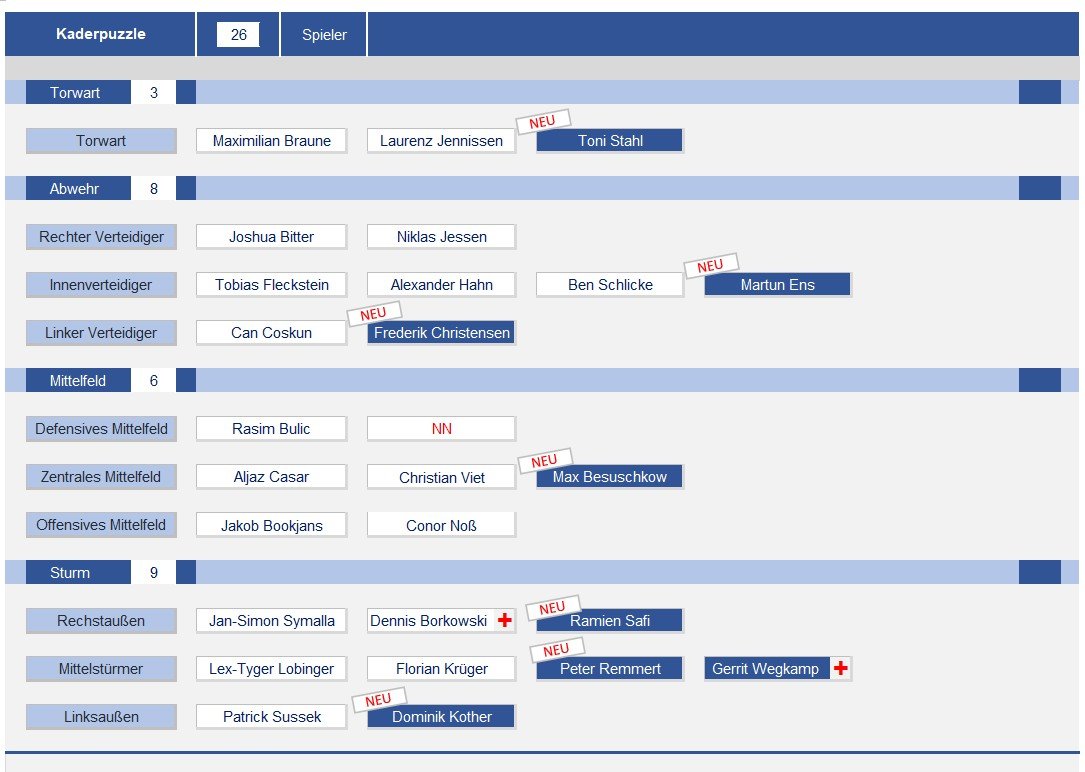1085x772 pixels.
Task: Click the NEU badge above Dominik Kother
Action: (x=379, y=699)
